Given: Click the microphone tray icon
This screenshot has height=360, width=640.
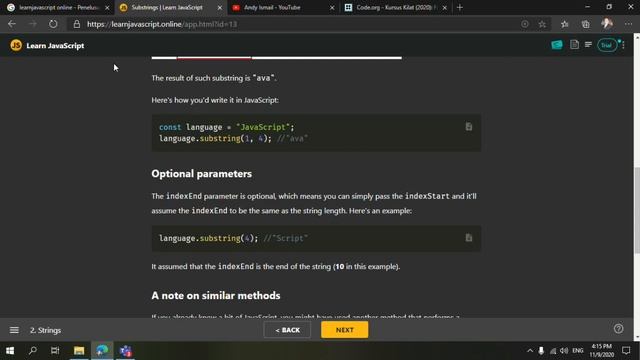Looking at the screenshot, I should tap(541, 351).
